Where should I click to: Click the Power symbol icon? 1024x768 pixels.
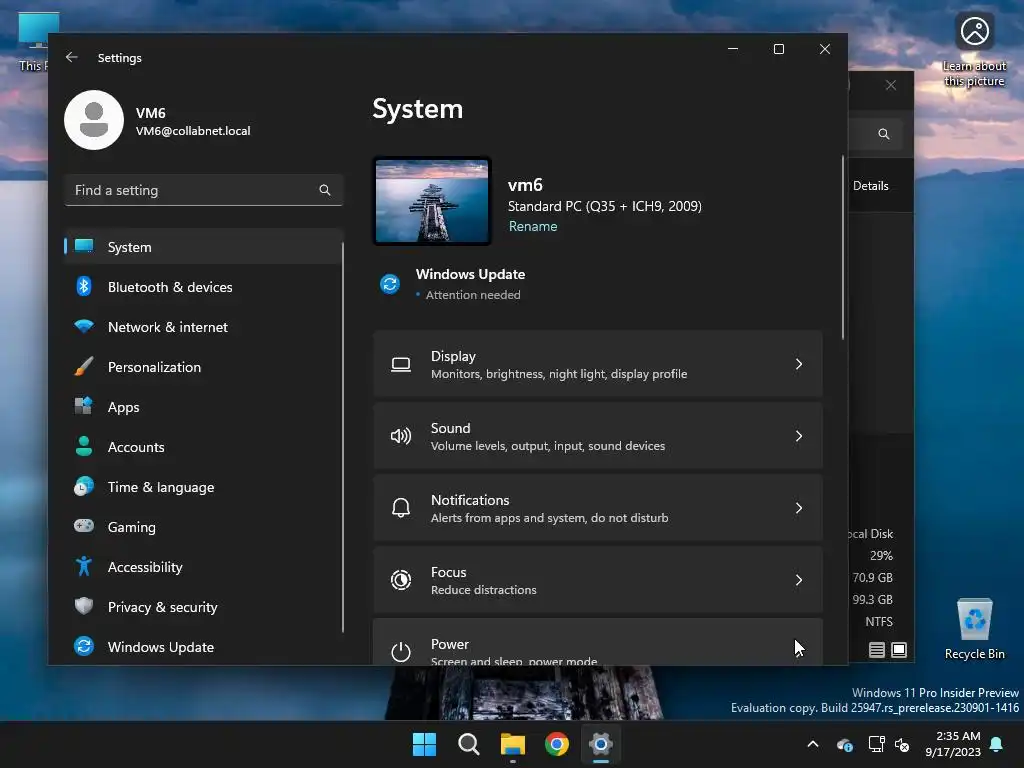click(x=401, y=651)
